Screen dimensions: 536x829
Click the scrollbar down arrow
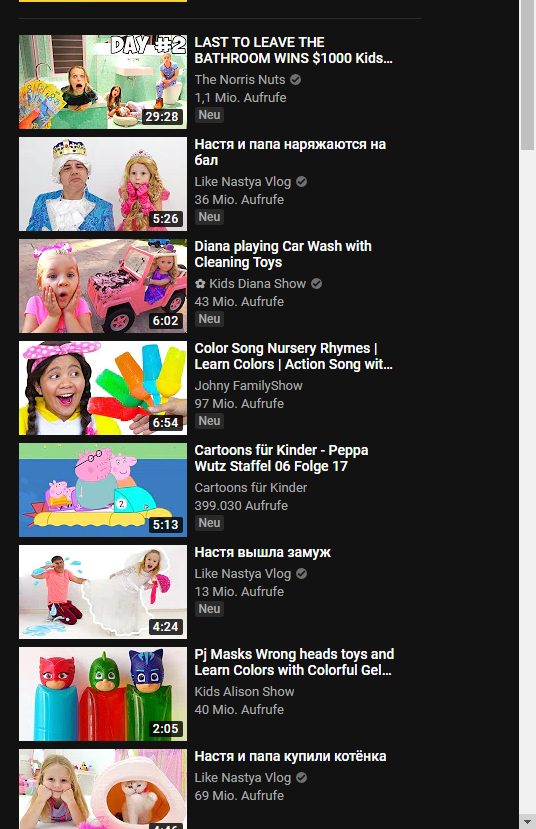(x=528, y=821)
